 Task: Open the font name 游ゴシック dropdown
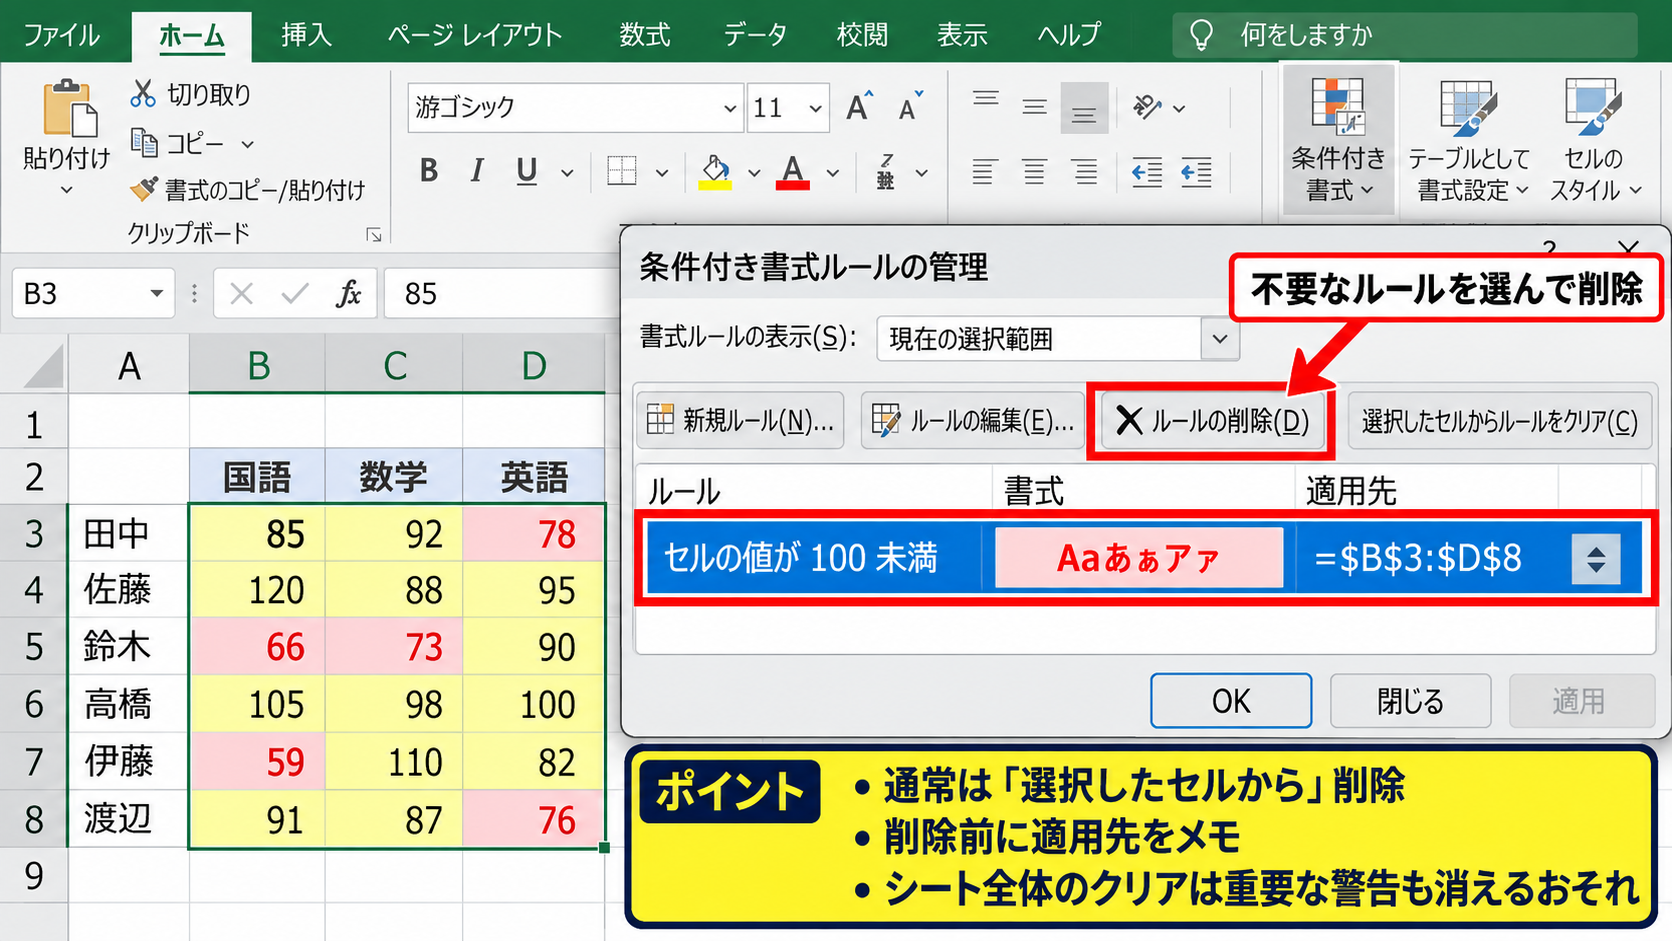pyautogui.click(x=730, y=108)
